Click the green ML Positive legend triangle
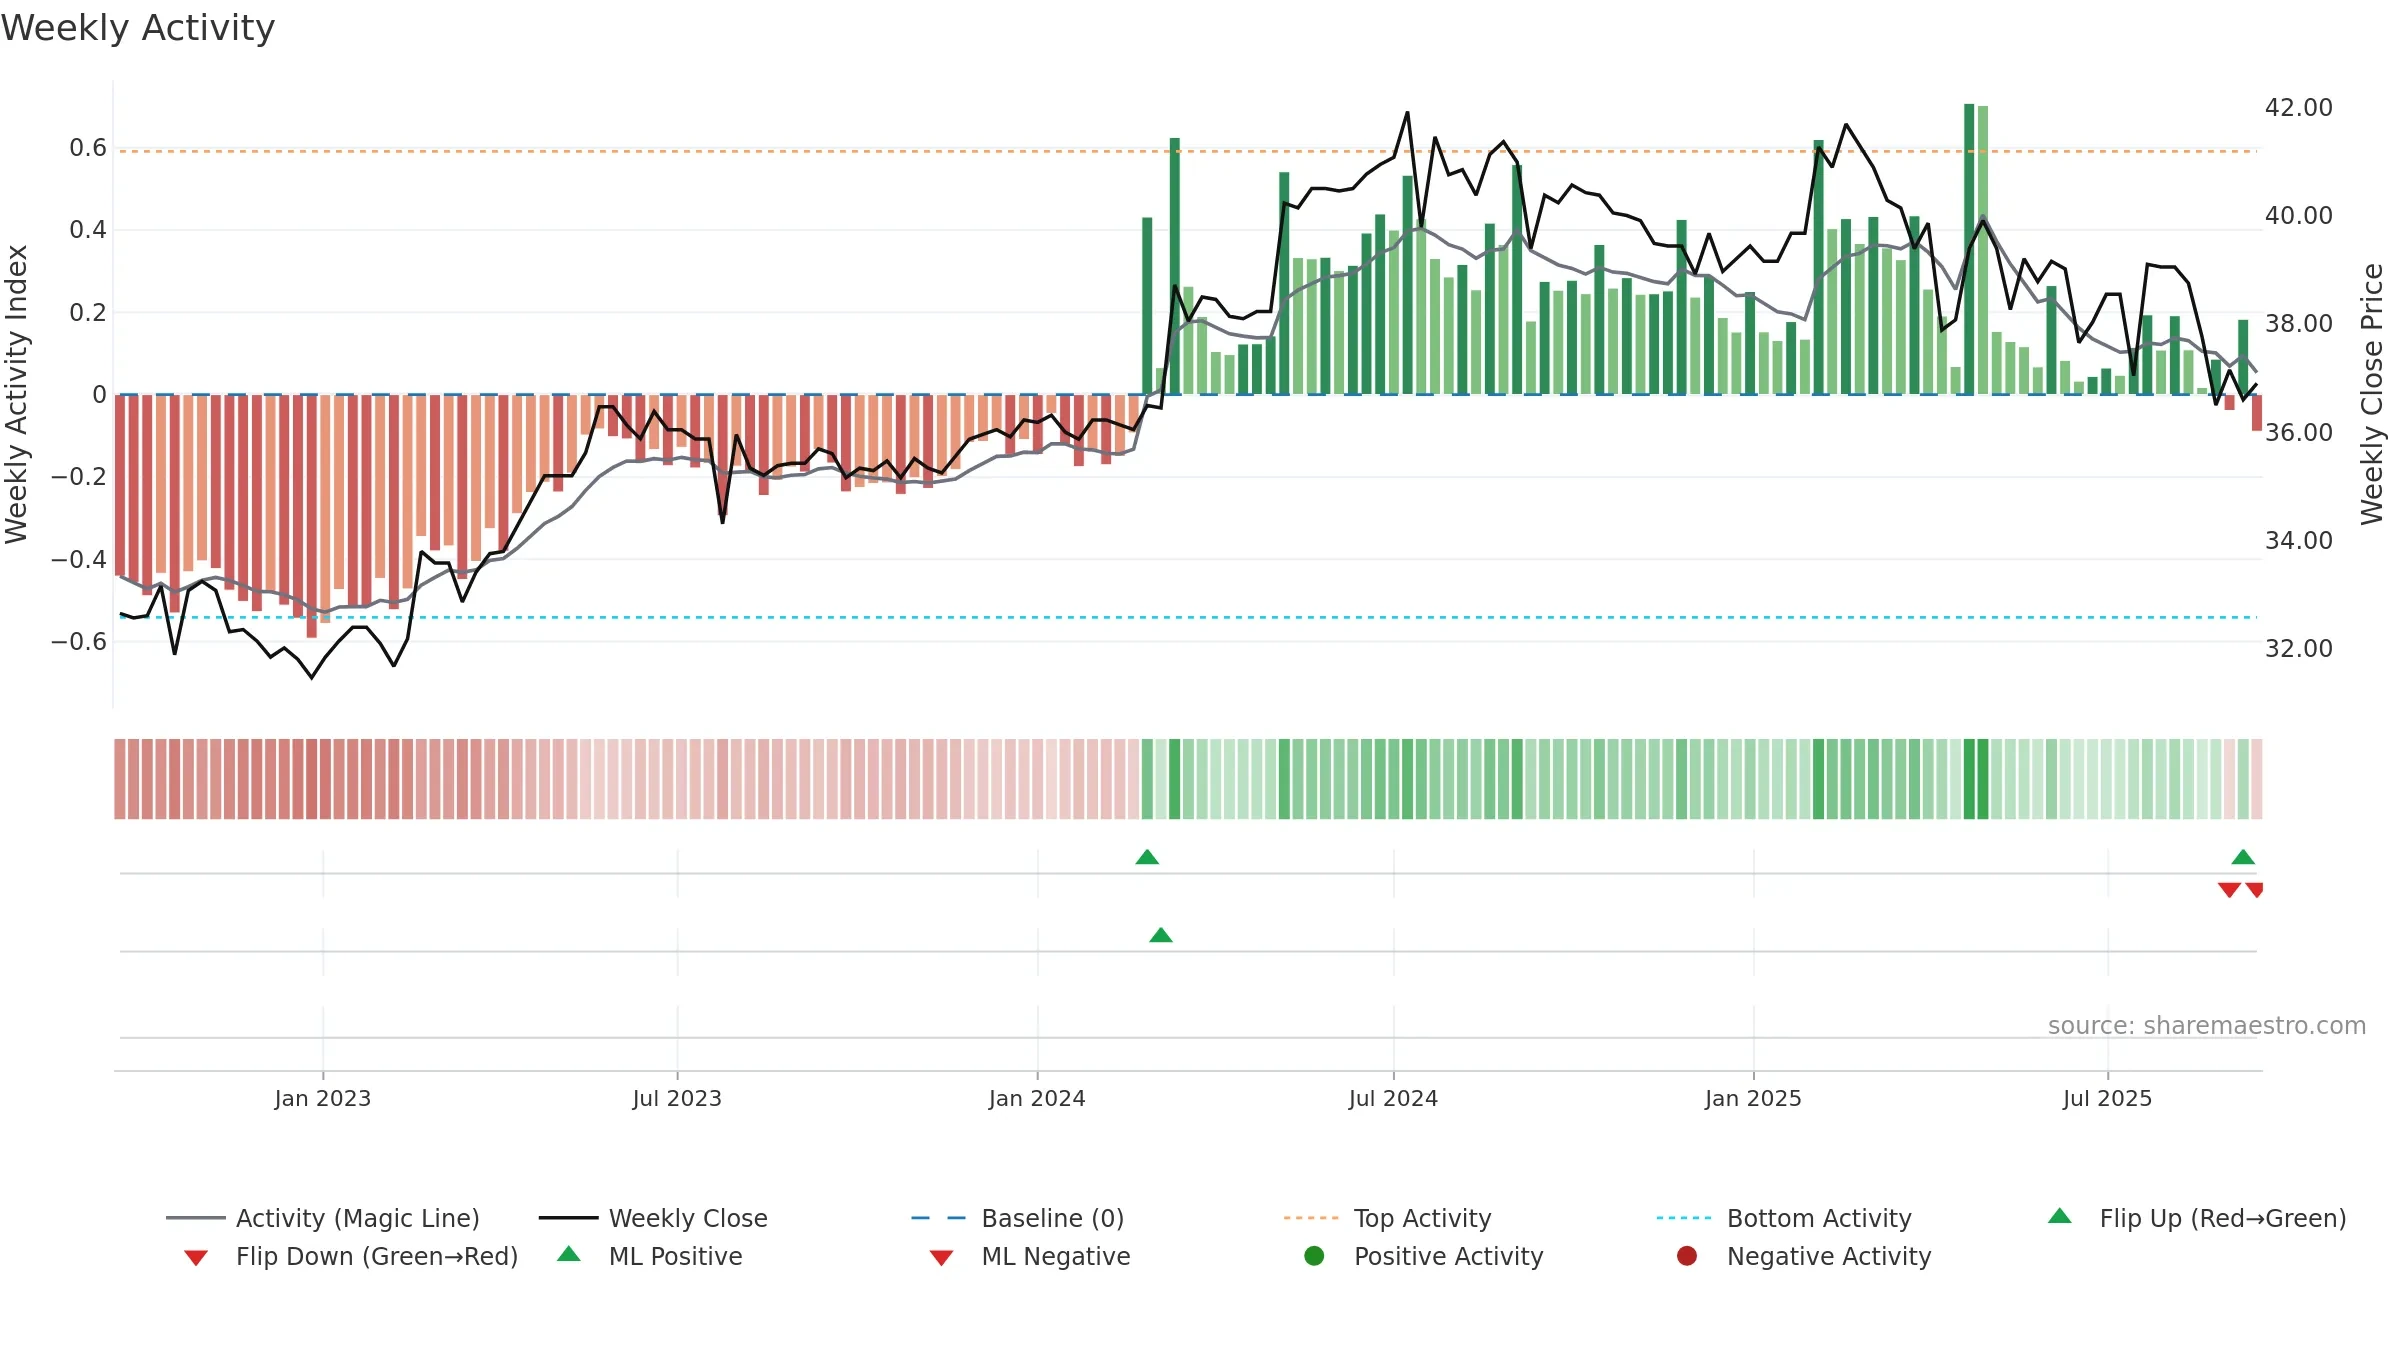 tap(569, 1254)
